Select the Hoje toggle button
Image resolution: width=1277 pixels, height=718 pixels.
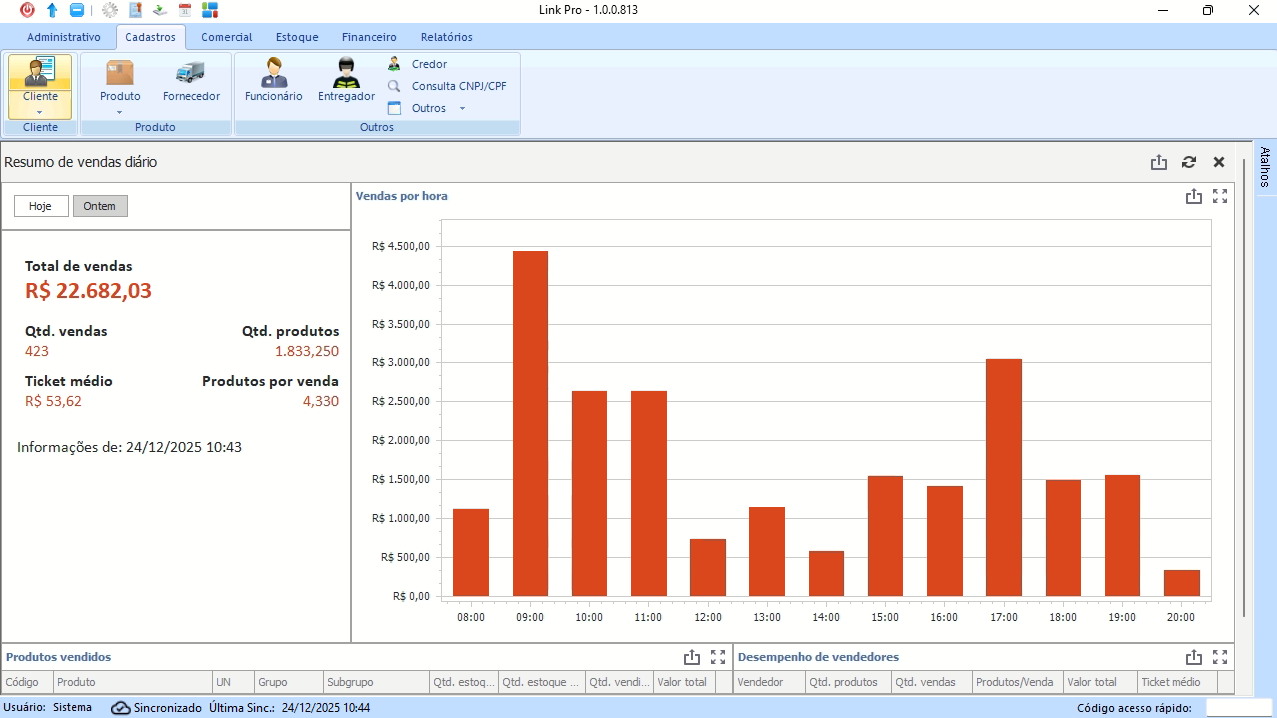coord(41,206)
